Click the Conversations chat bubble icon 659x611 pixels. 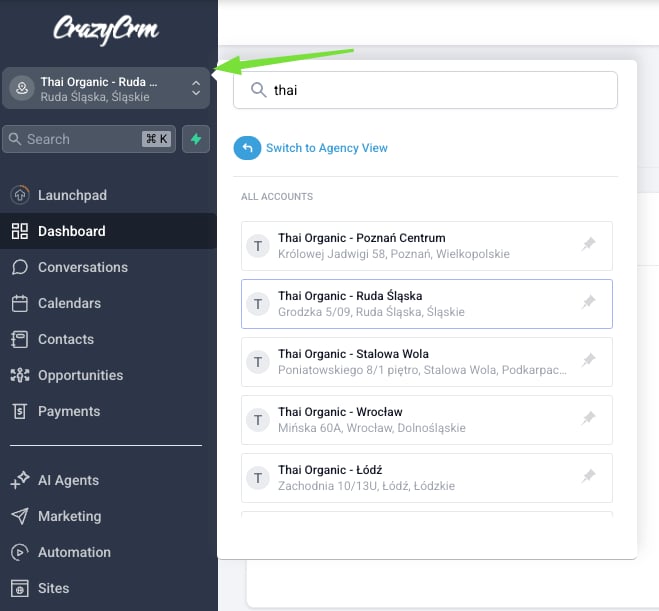click(20, 267)
